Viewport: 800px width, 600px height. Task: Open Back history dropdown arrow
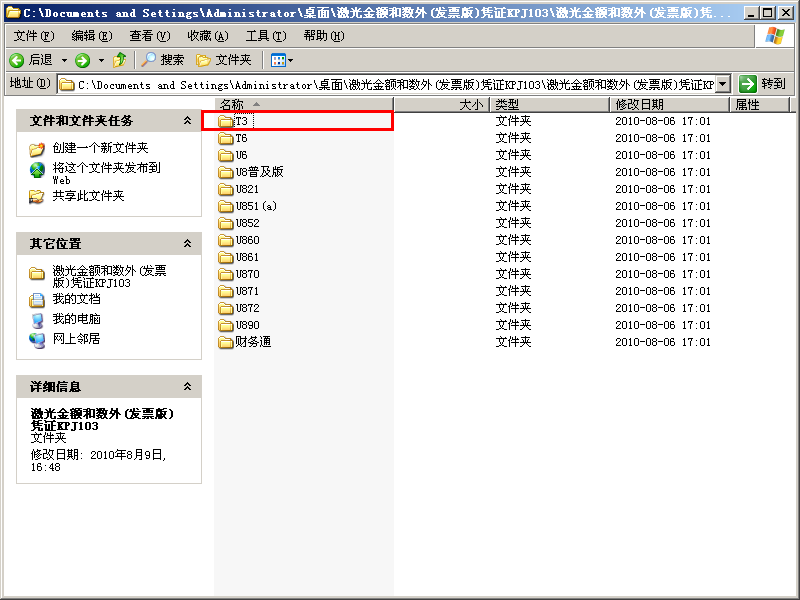click(x=64, y=60)
